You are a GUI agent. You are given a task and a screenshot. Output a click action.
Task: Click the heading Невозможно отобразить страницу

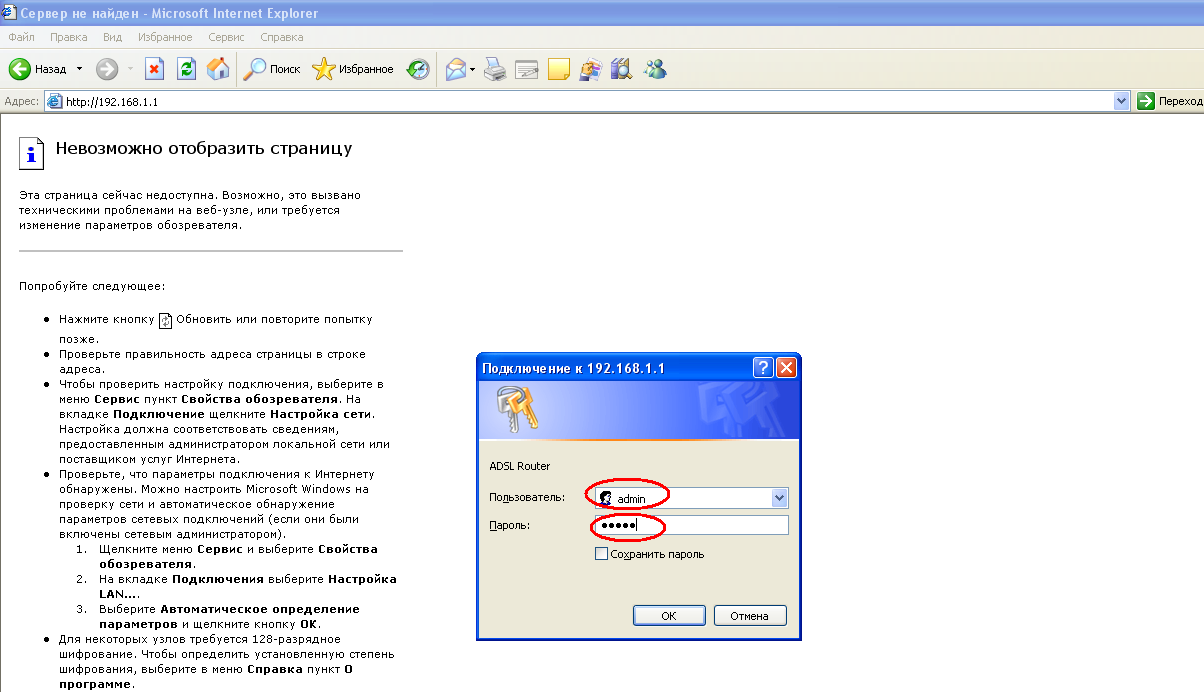point(204,149)
